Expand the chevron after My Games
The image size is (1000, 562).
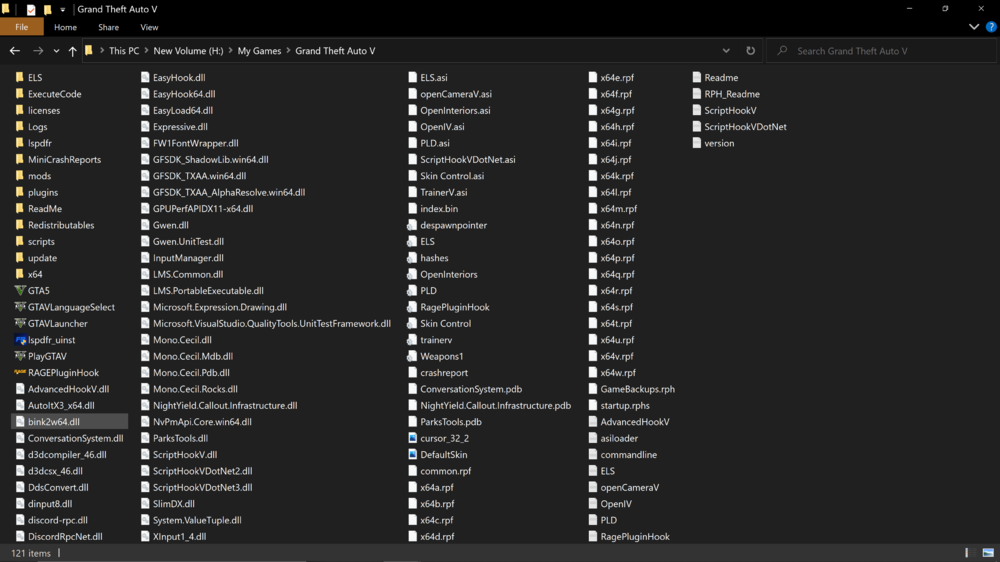point(288,50)
